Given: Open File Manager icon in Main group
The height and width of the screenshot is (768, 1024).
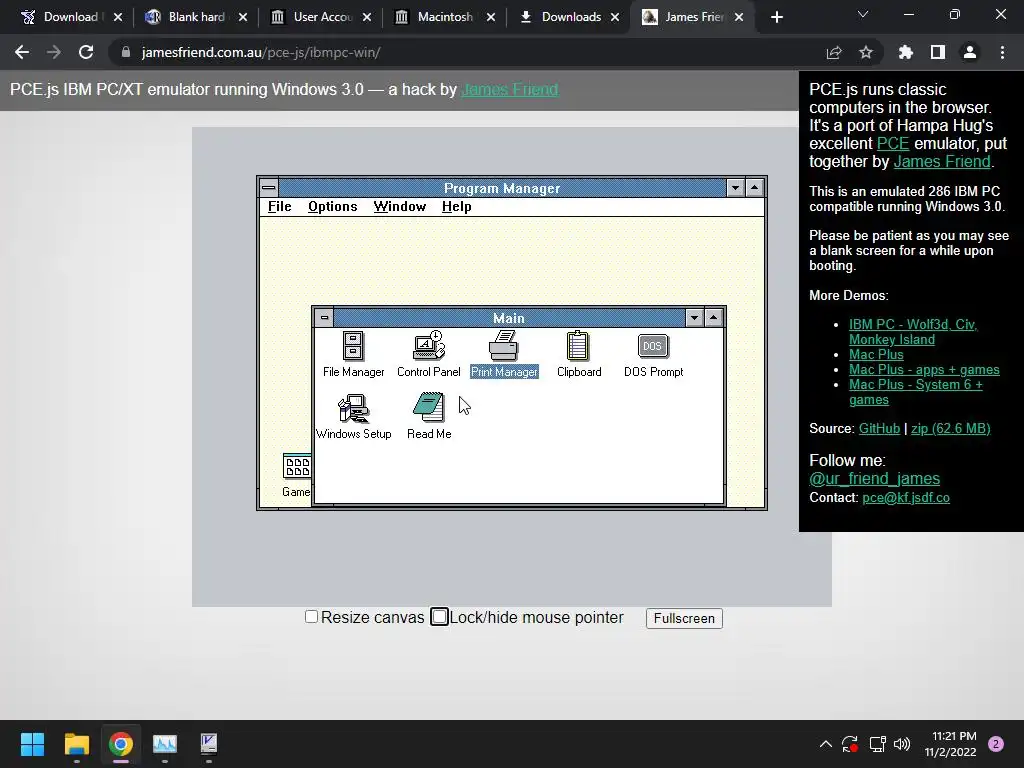Looking at the screenshot, I should 353,354.
